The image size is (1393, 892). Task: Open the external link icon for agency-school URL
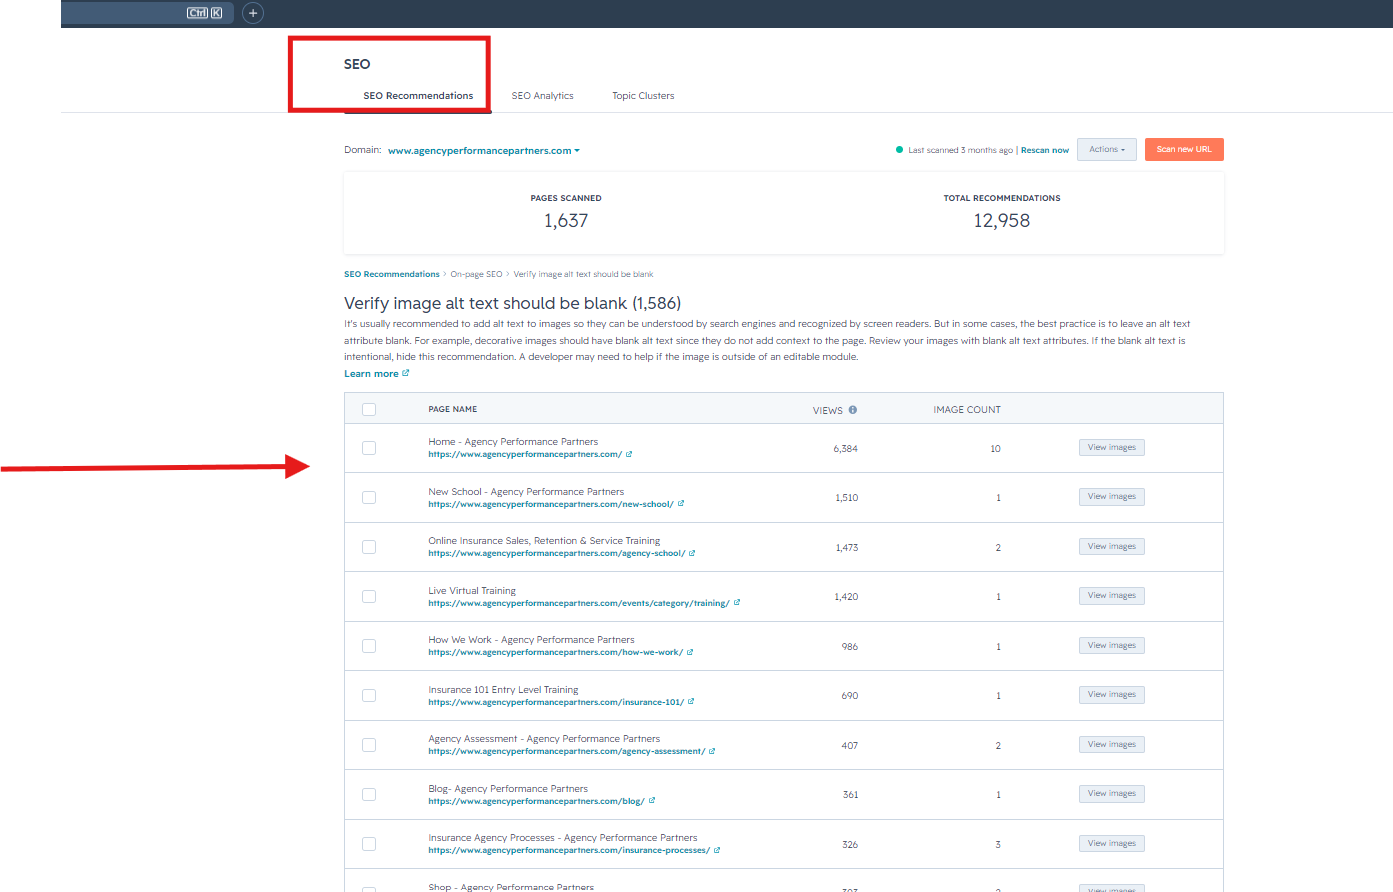[692, 553]
